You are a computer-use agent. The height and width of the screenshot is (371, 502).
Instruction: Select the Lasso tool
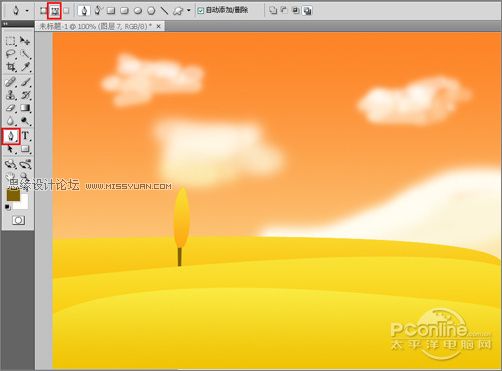click(x=10, y=54)
